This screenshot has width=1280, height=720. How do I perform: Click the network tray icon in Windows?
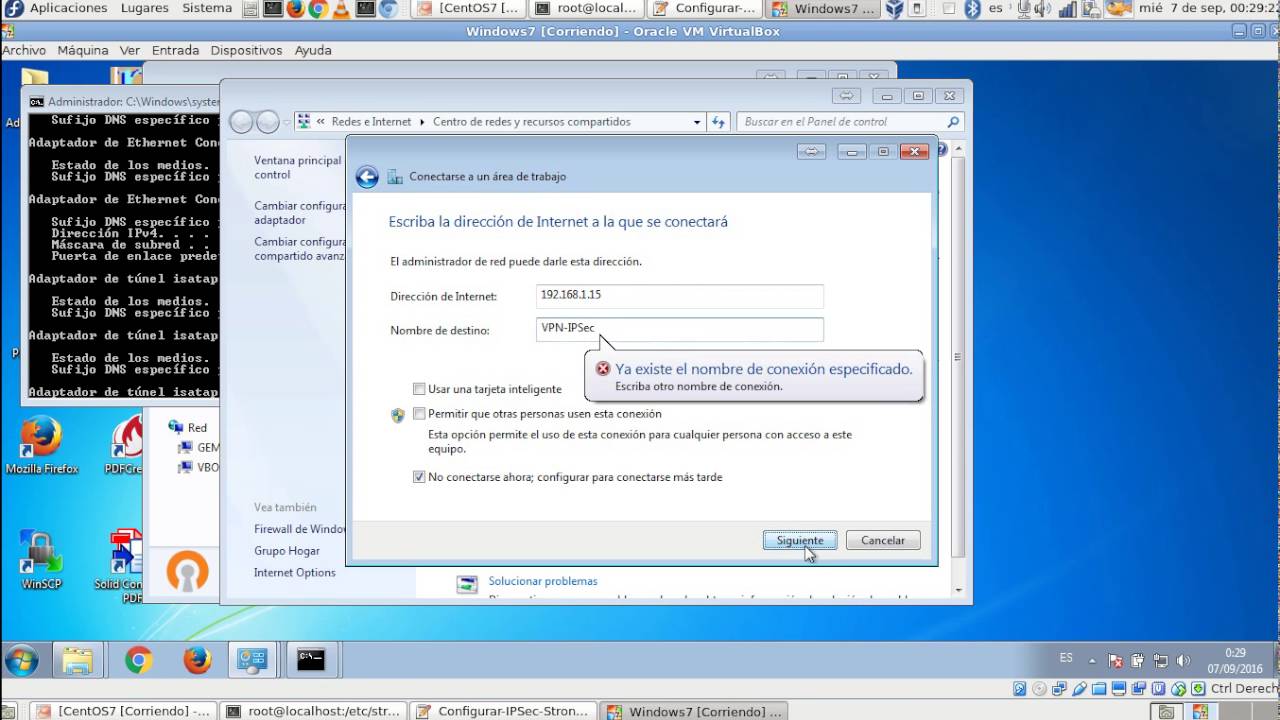coord(1161,661)
